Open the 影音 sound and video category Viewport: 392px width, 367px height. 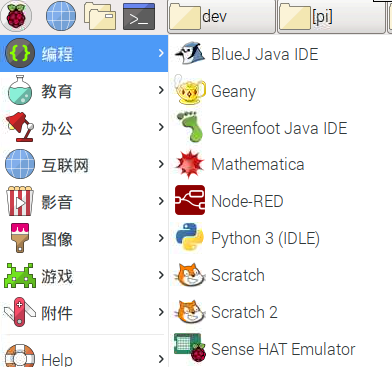(84, 201)
